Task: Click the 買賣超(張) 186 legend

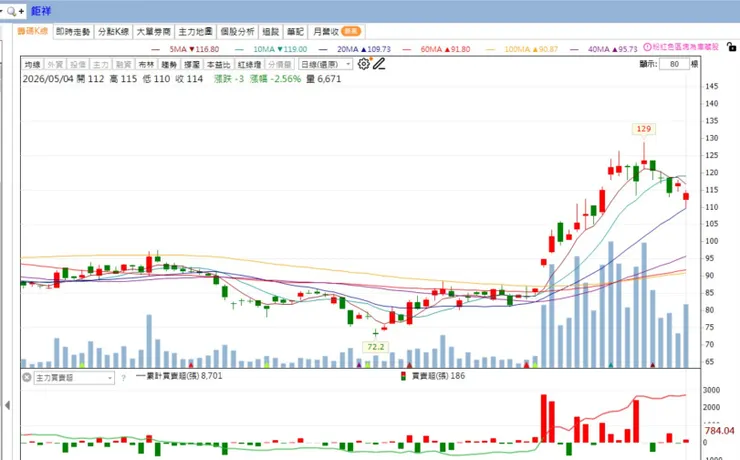Action: point(433,376)
